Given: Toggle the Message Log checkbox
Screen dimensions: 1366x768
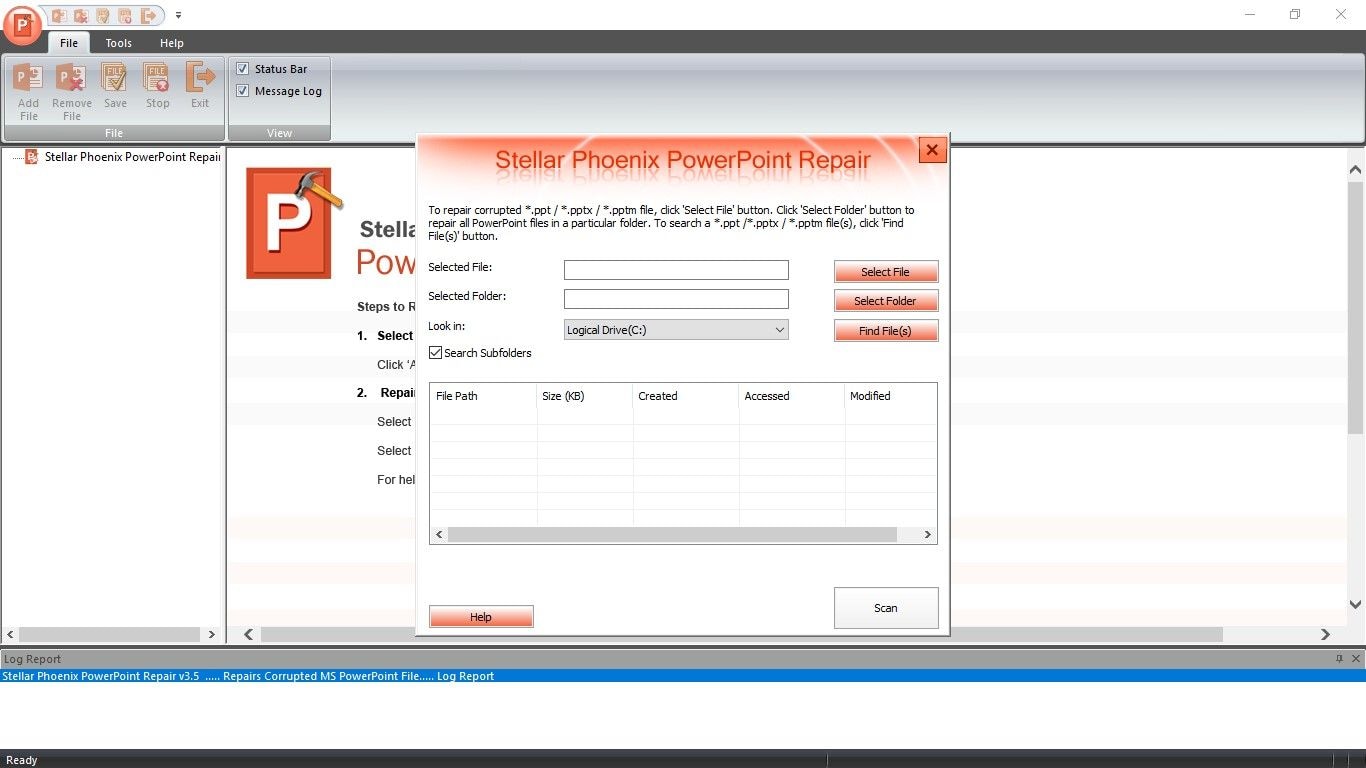Looking at the screenshot, I should [x=242, y=91].
